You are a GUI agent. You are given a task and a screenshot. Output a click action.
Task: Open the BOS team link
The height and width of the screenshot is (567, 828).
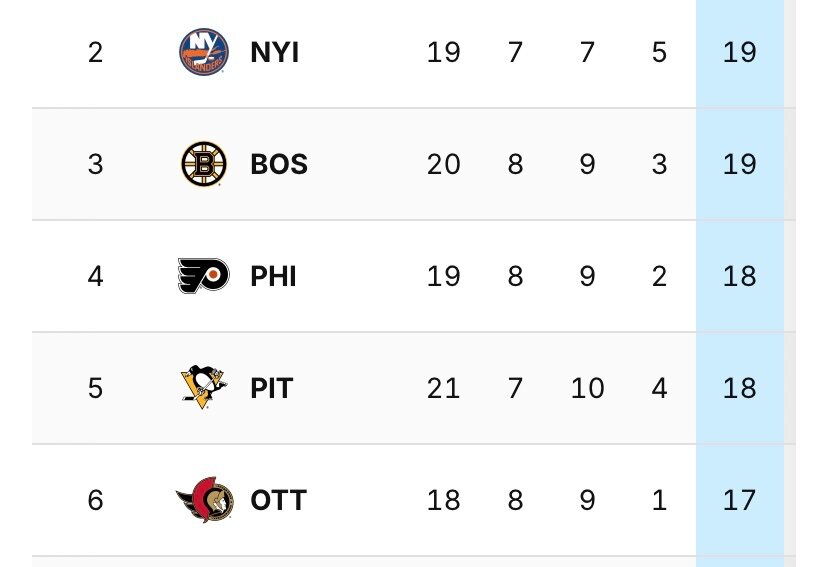pyautogui.click(x=279, y=164)
